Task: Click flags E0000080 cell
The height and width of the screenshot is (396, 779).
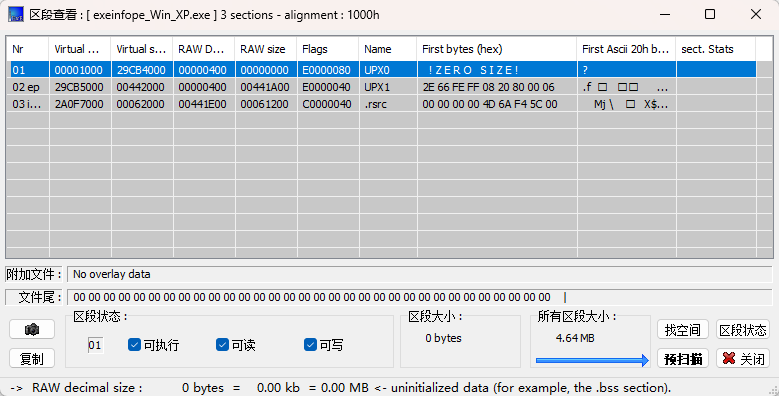Action: click(x=328, y=70)
